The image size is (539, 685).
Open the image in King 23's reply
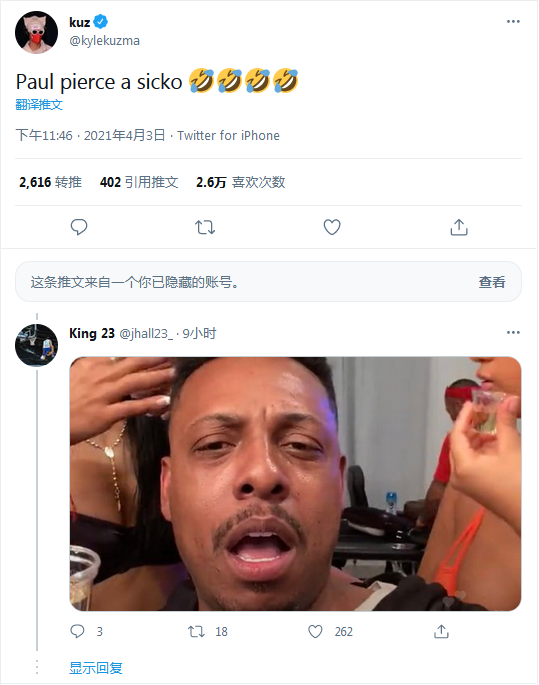[x=295, y=484]
